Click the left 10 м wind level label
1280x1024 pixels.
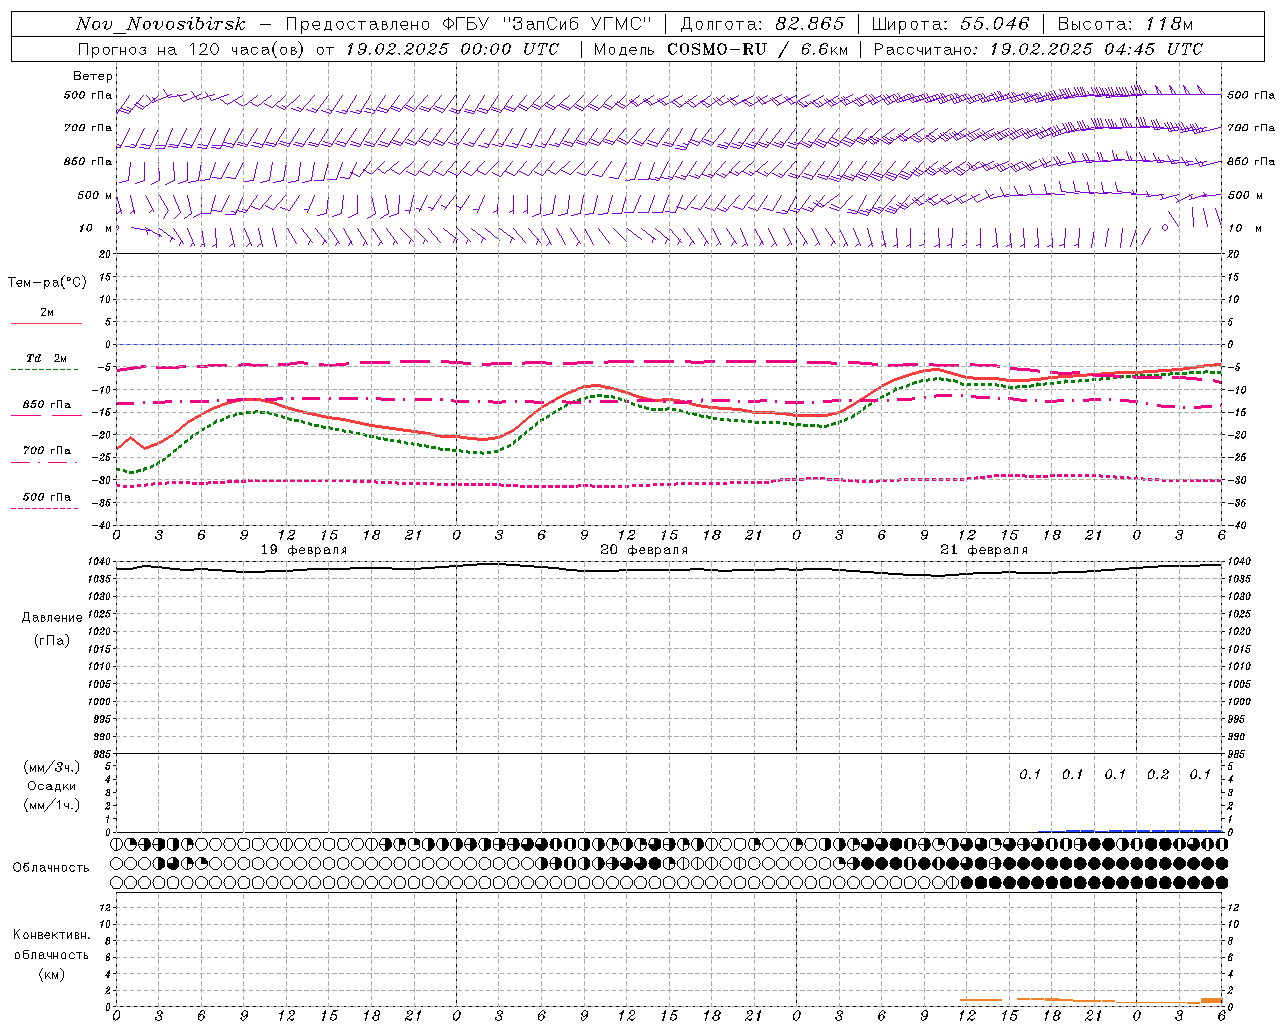[96, 228]
